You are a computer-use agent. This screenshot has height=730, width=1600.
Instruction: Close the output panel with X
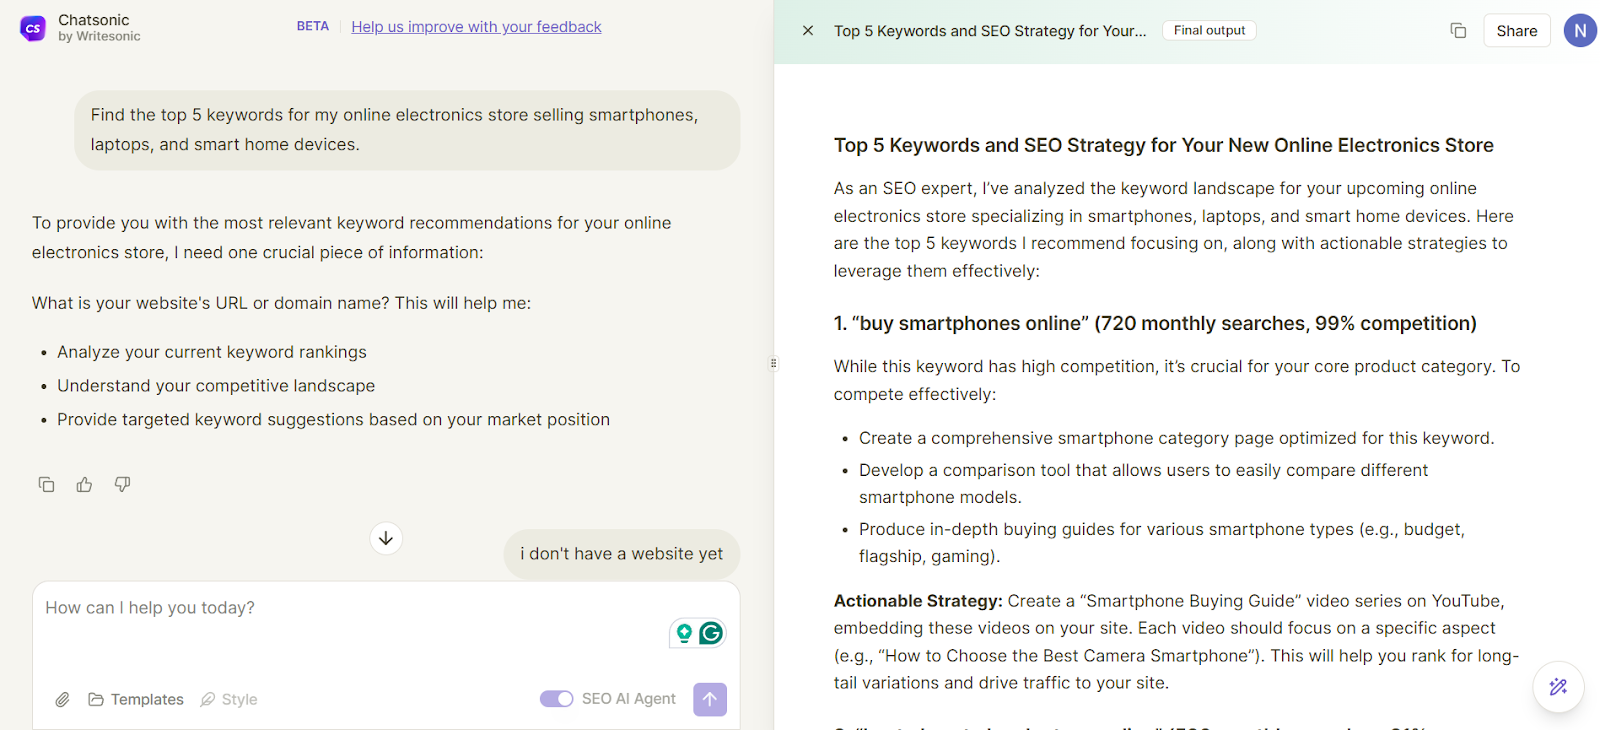(808, 31)
